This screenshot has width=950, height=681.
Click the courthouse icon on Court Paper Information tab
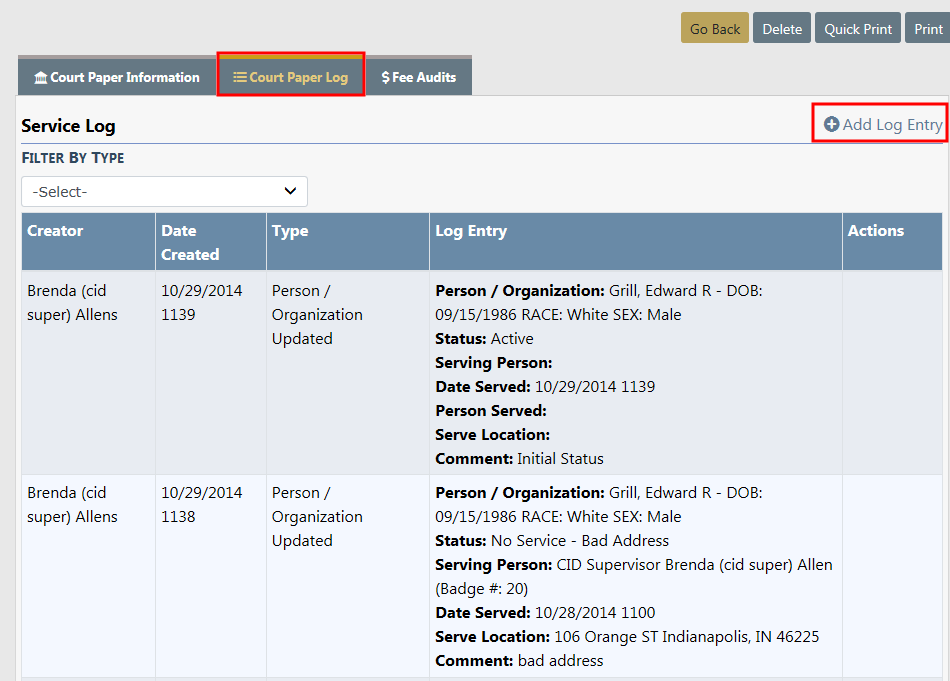pos(40,78)
